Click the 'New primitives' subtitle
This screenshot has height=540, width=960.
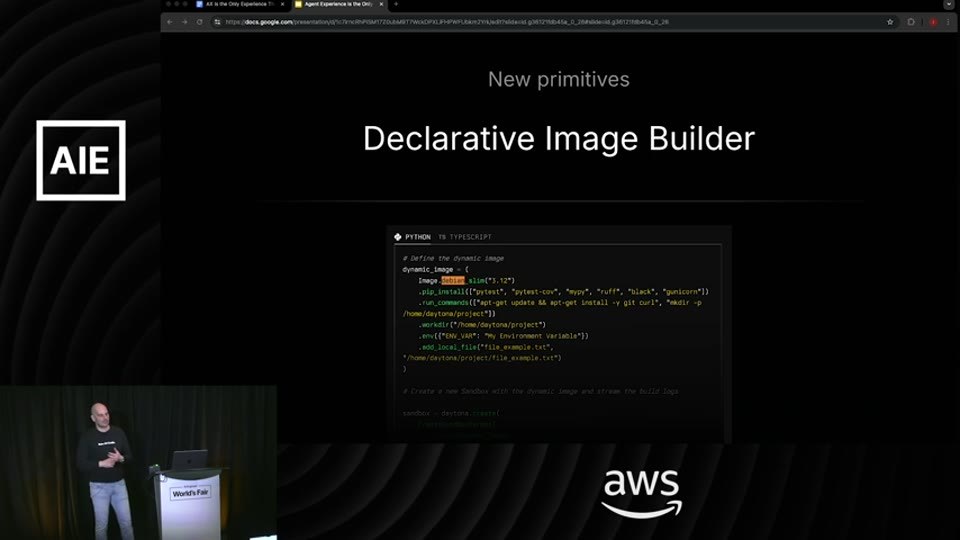pos(558,80)
